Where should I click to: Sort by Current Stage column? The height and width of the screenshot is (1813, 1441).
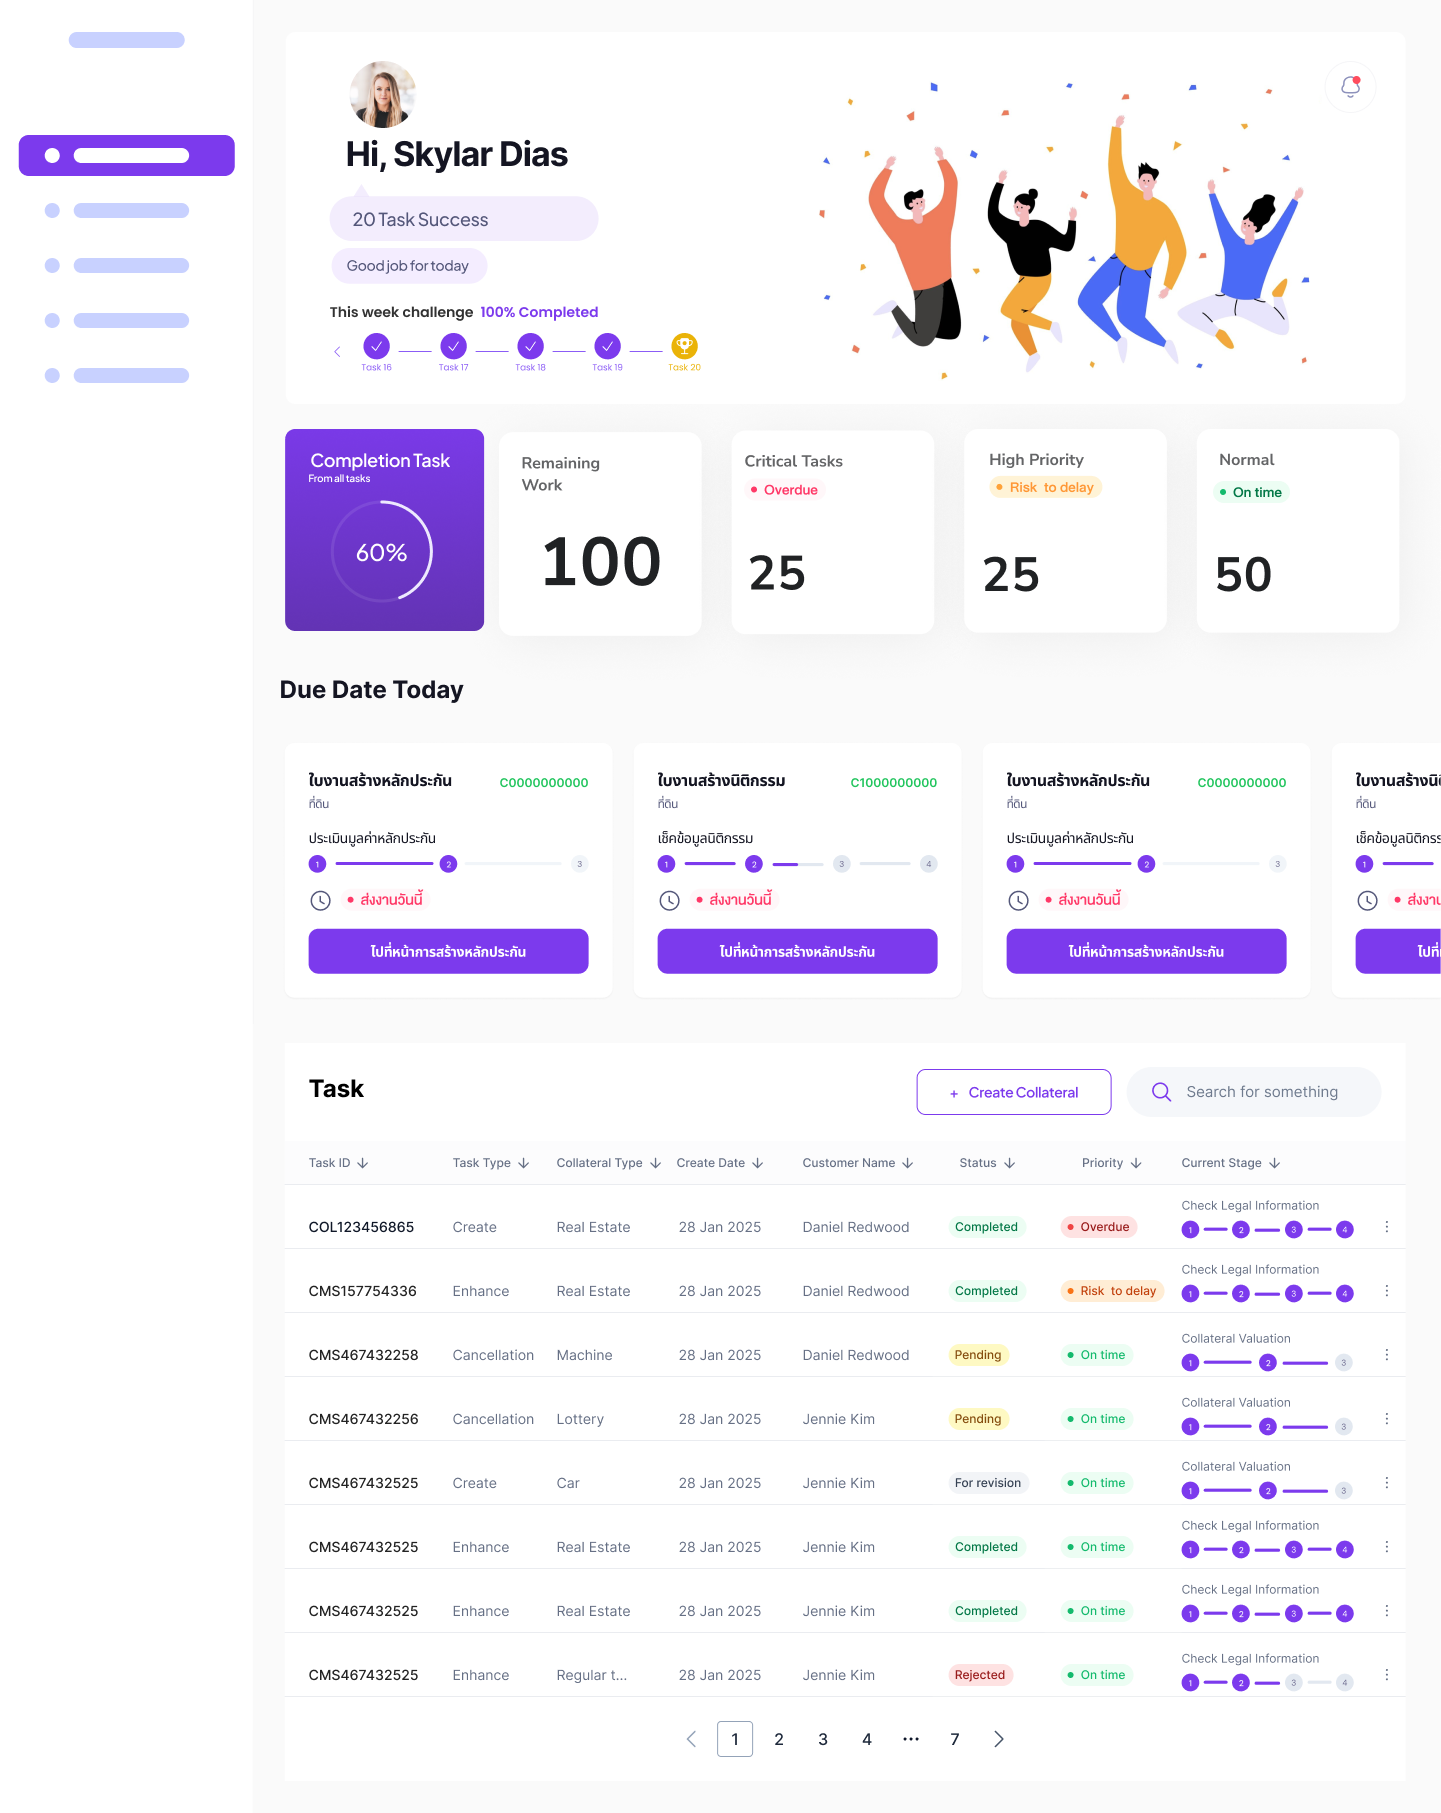tap(1231, 1163)
